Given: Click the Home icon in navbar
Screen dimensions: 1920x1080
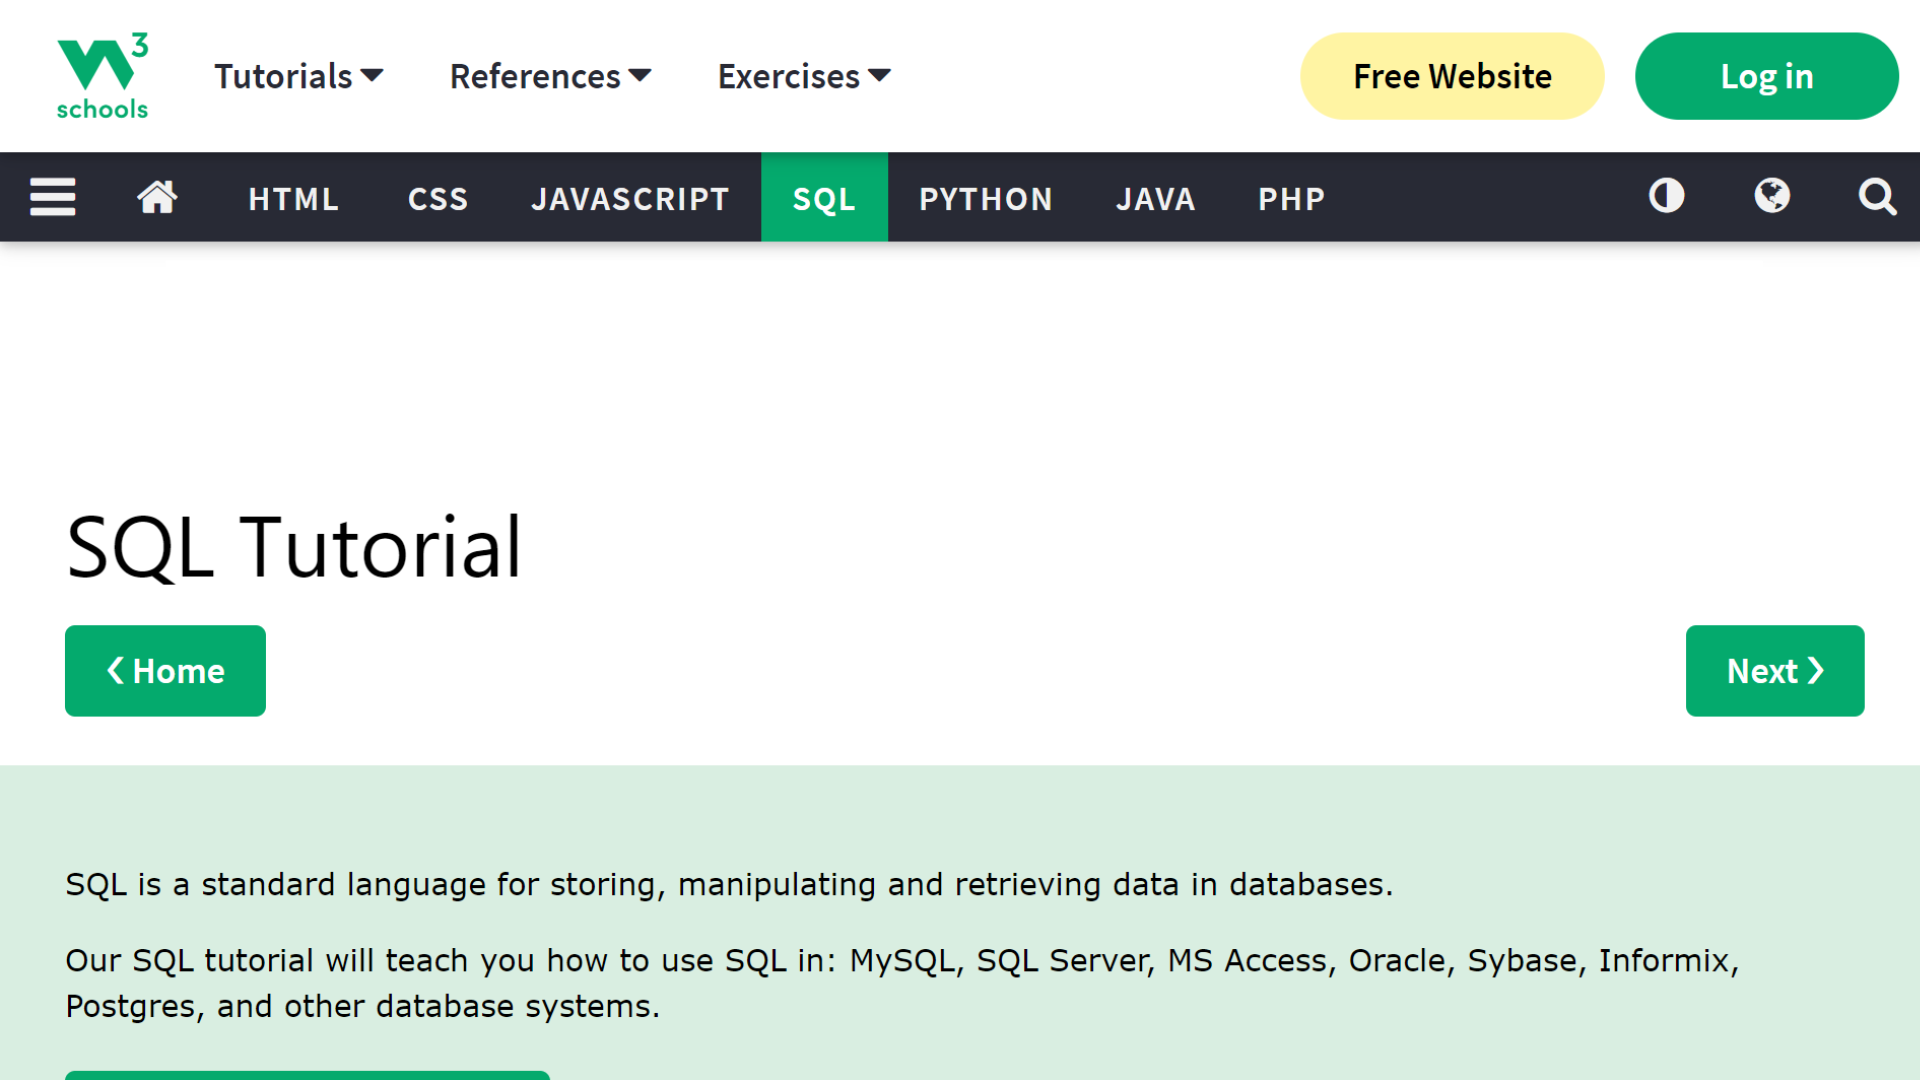Looking at the screenshot, I should click(x=158, y=198).
